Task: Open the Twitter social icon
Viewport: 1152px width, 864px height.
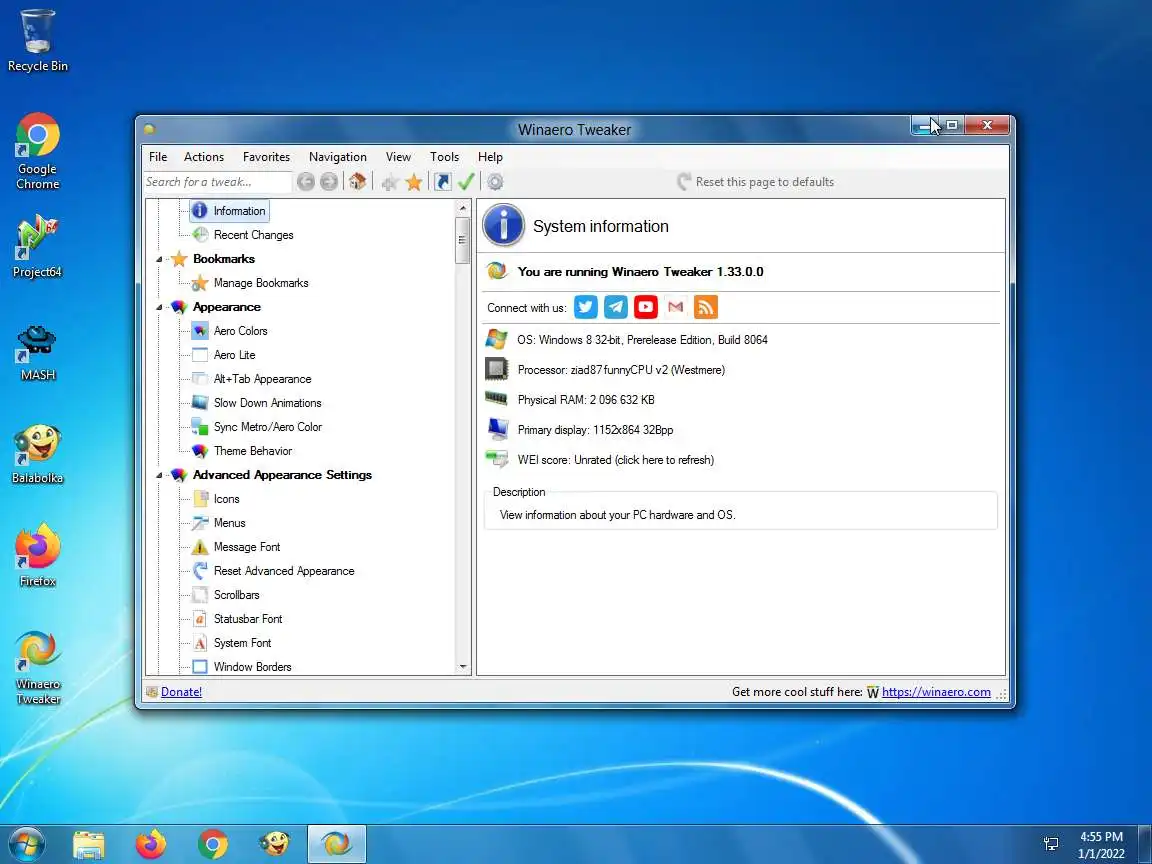Action: point(586,307)
